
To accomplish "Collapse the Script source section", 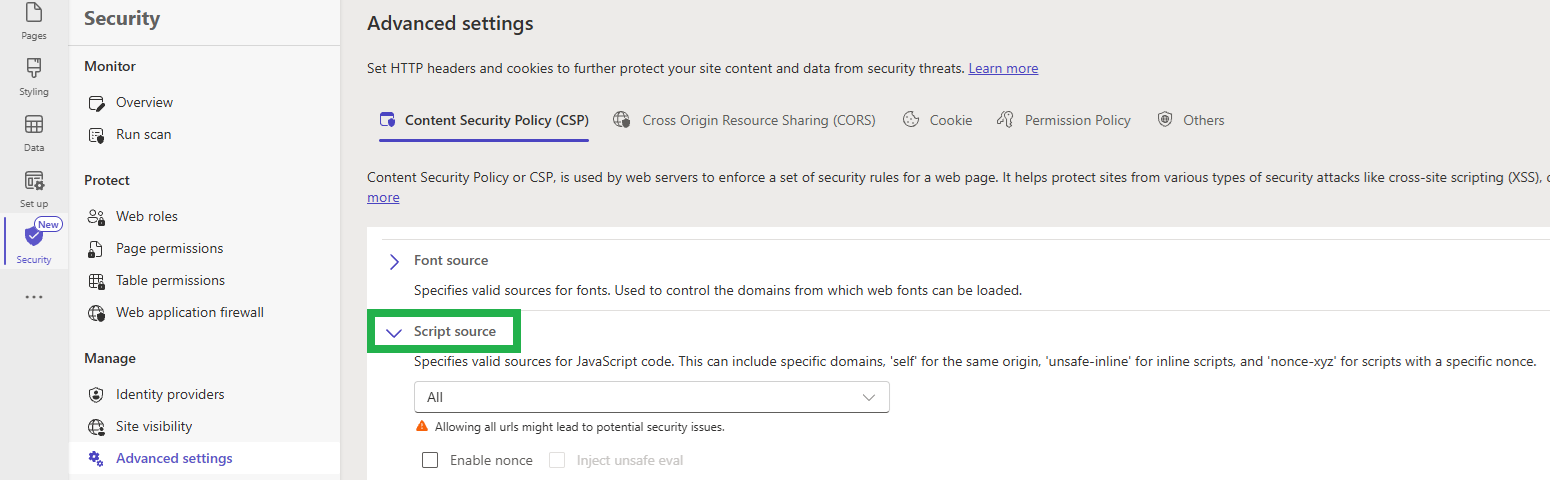I will click(x=394, y=332).
